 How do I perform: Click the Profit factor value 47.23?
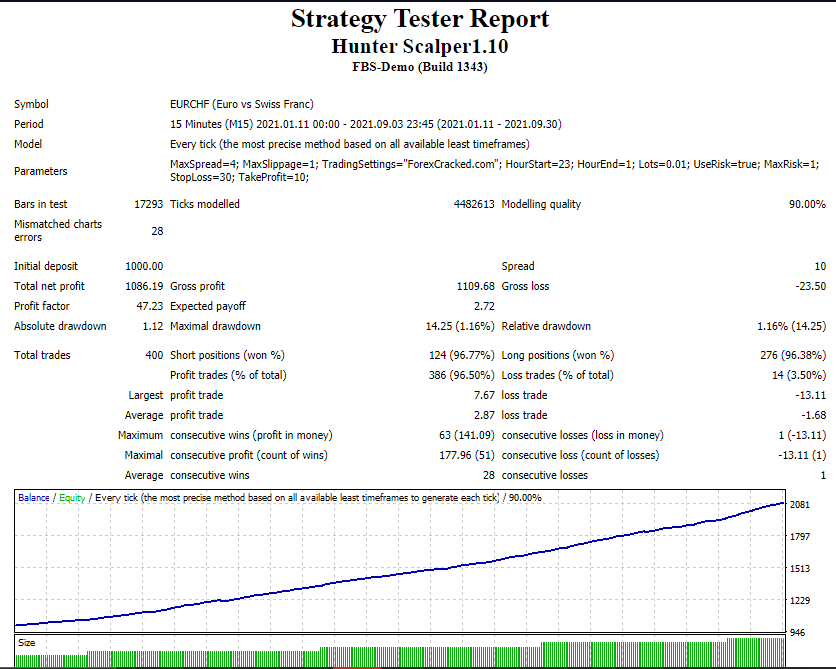(x=149, y=306)
